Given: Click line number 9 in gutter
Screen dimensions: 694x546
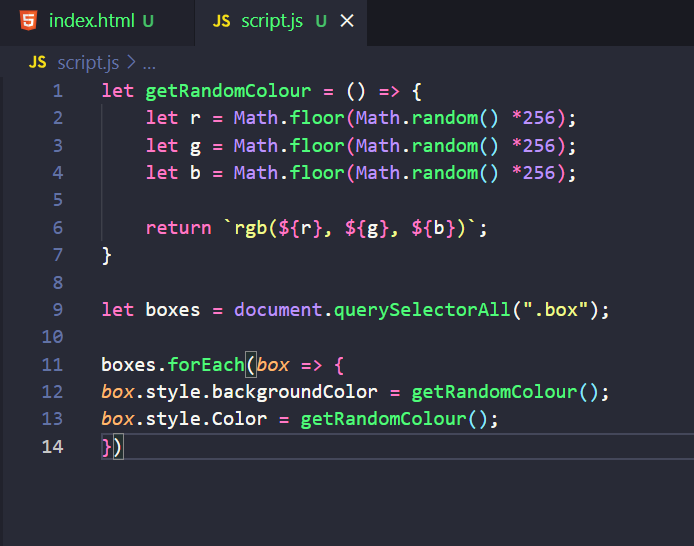Looking at the screenshot, I should (x=58, y=310).
